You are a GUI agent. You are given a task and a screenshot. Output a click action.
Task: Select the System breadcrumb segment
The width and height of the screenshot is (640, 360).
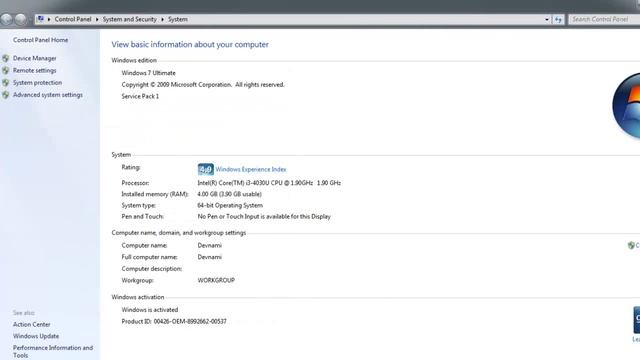point(178,19)
